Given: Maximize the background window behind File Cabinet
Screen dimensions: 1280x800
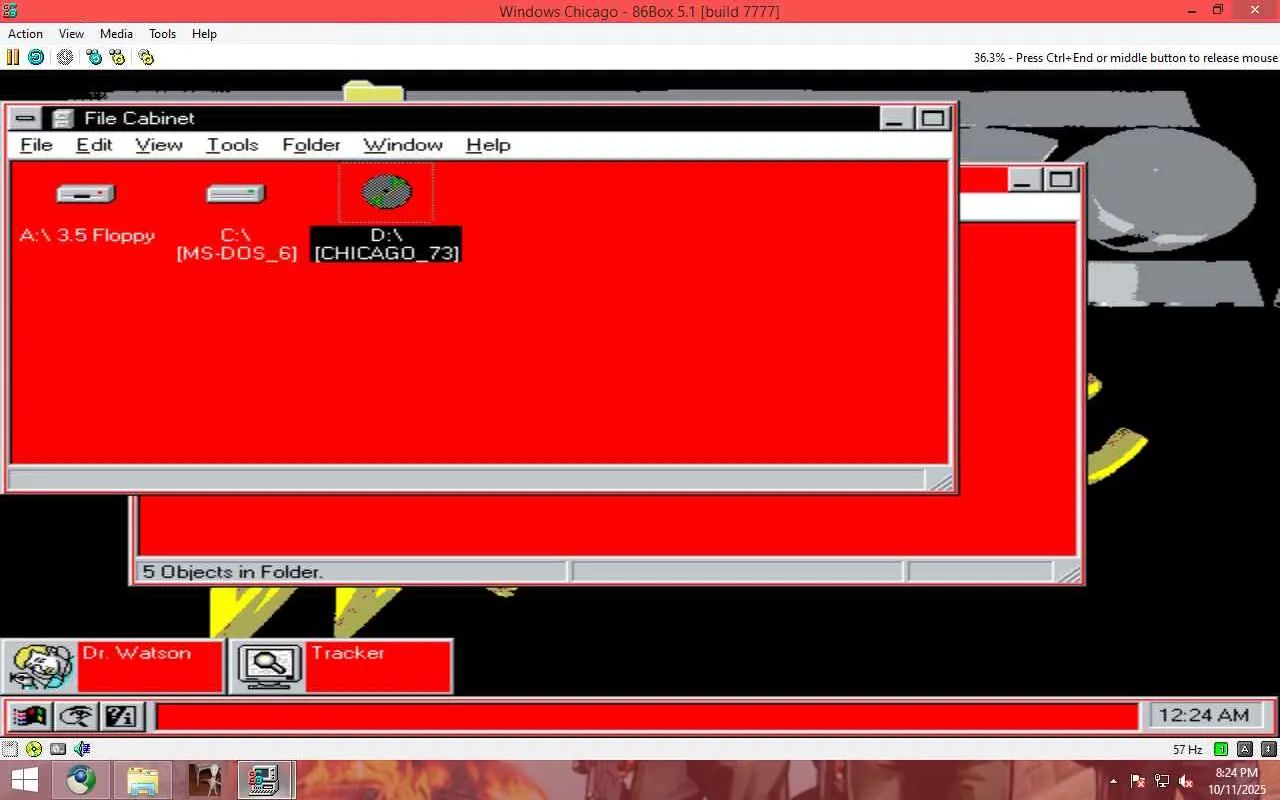Looking at the screenshot, I should [1059, 180].
